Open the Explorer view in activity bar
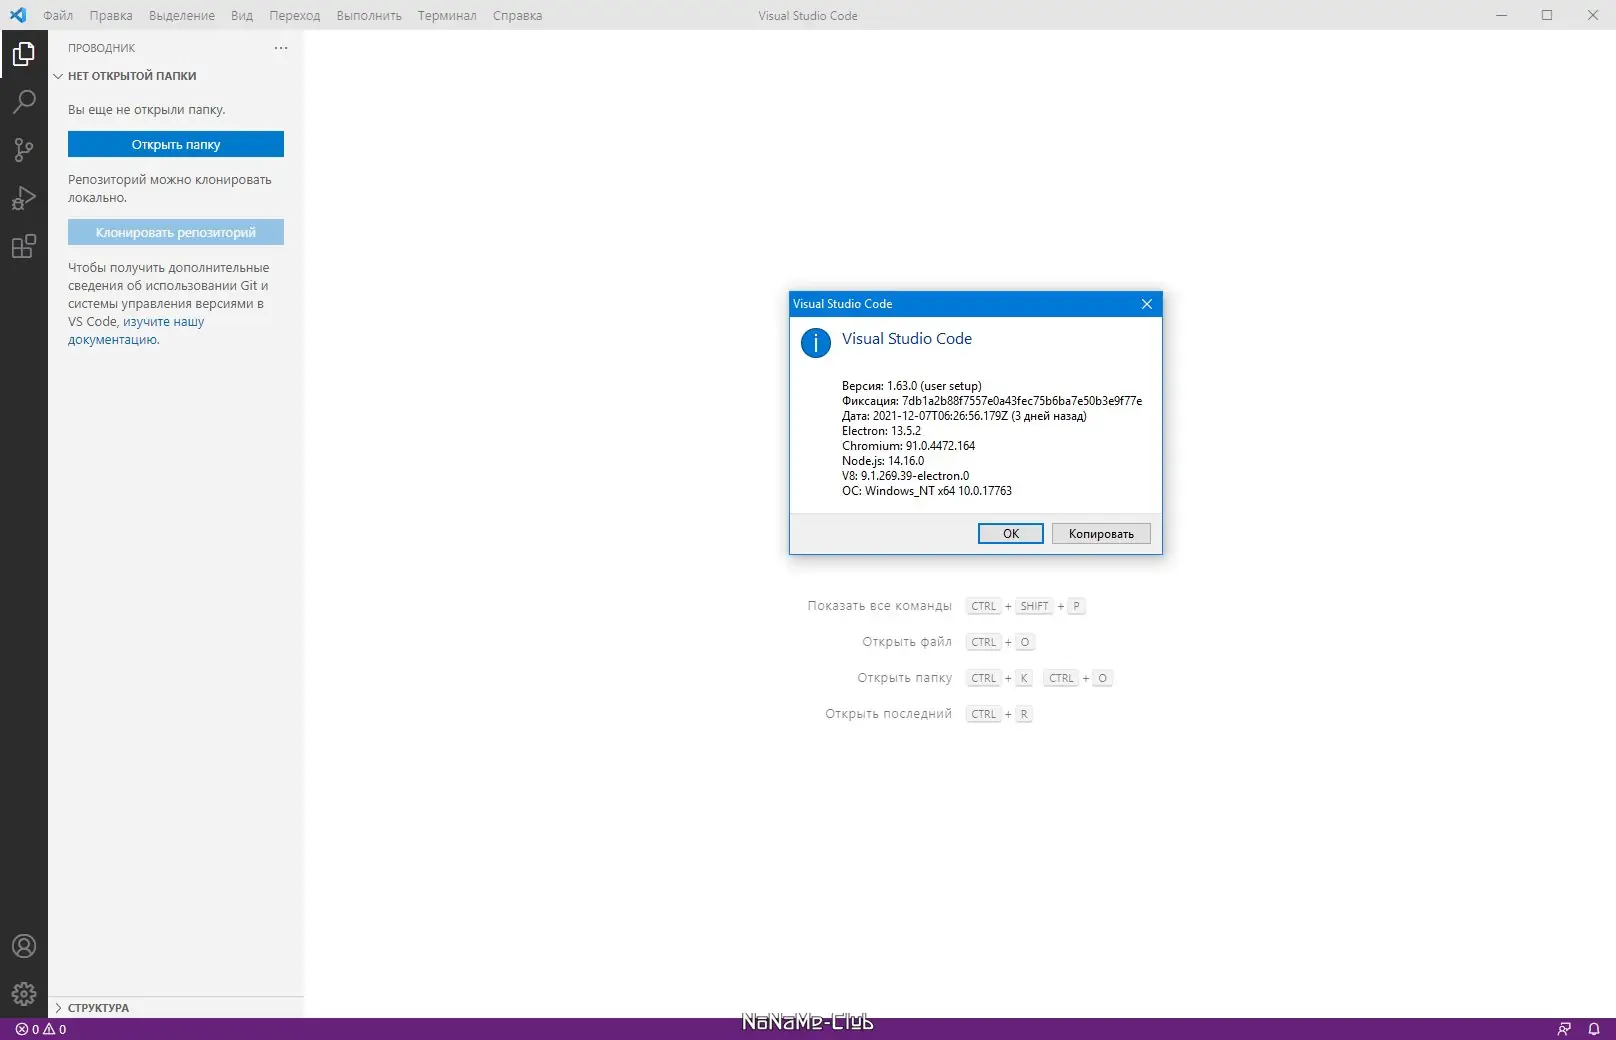Viewport: 1616px width, 1040px height. pos(24,53)
